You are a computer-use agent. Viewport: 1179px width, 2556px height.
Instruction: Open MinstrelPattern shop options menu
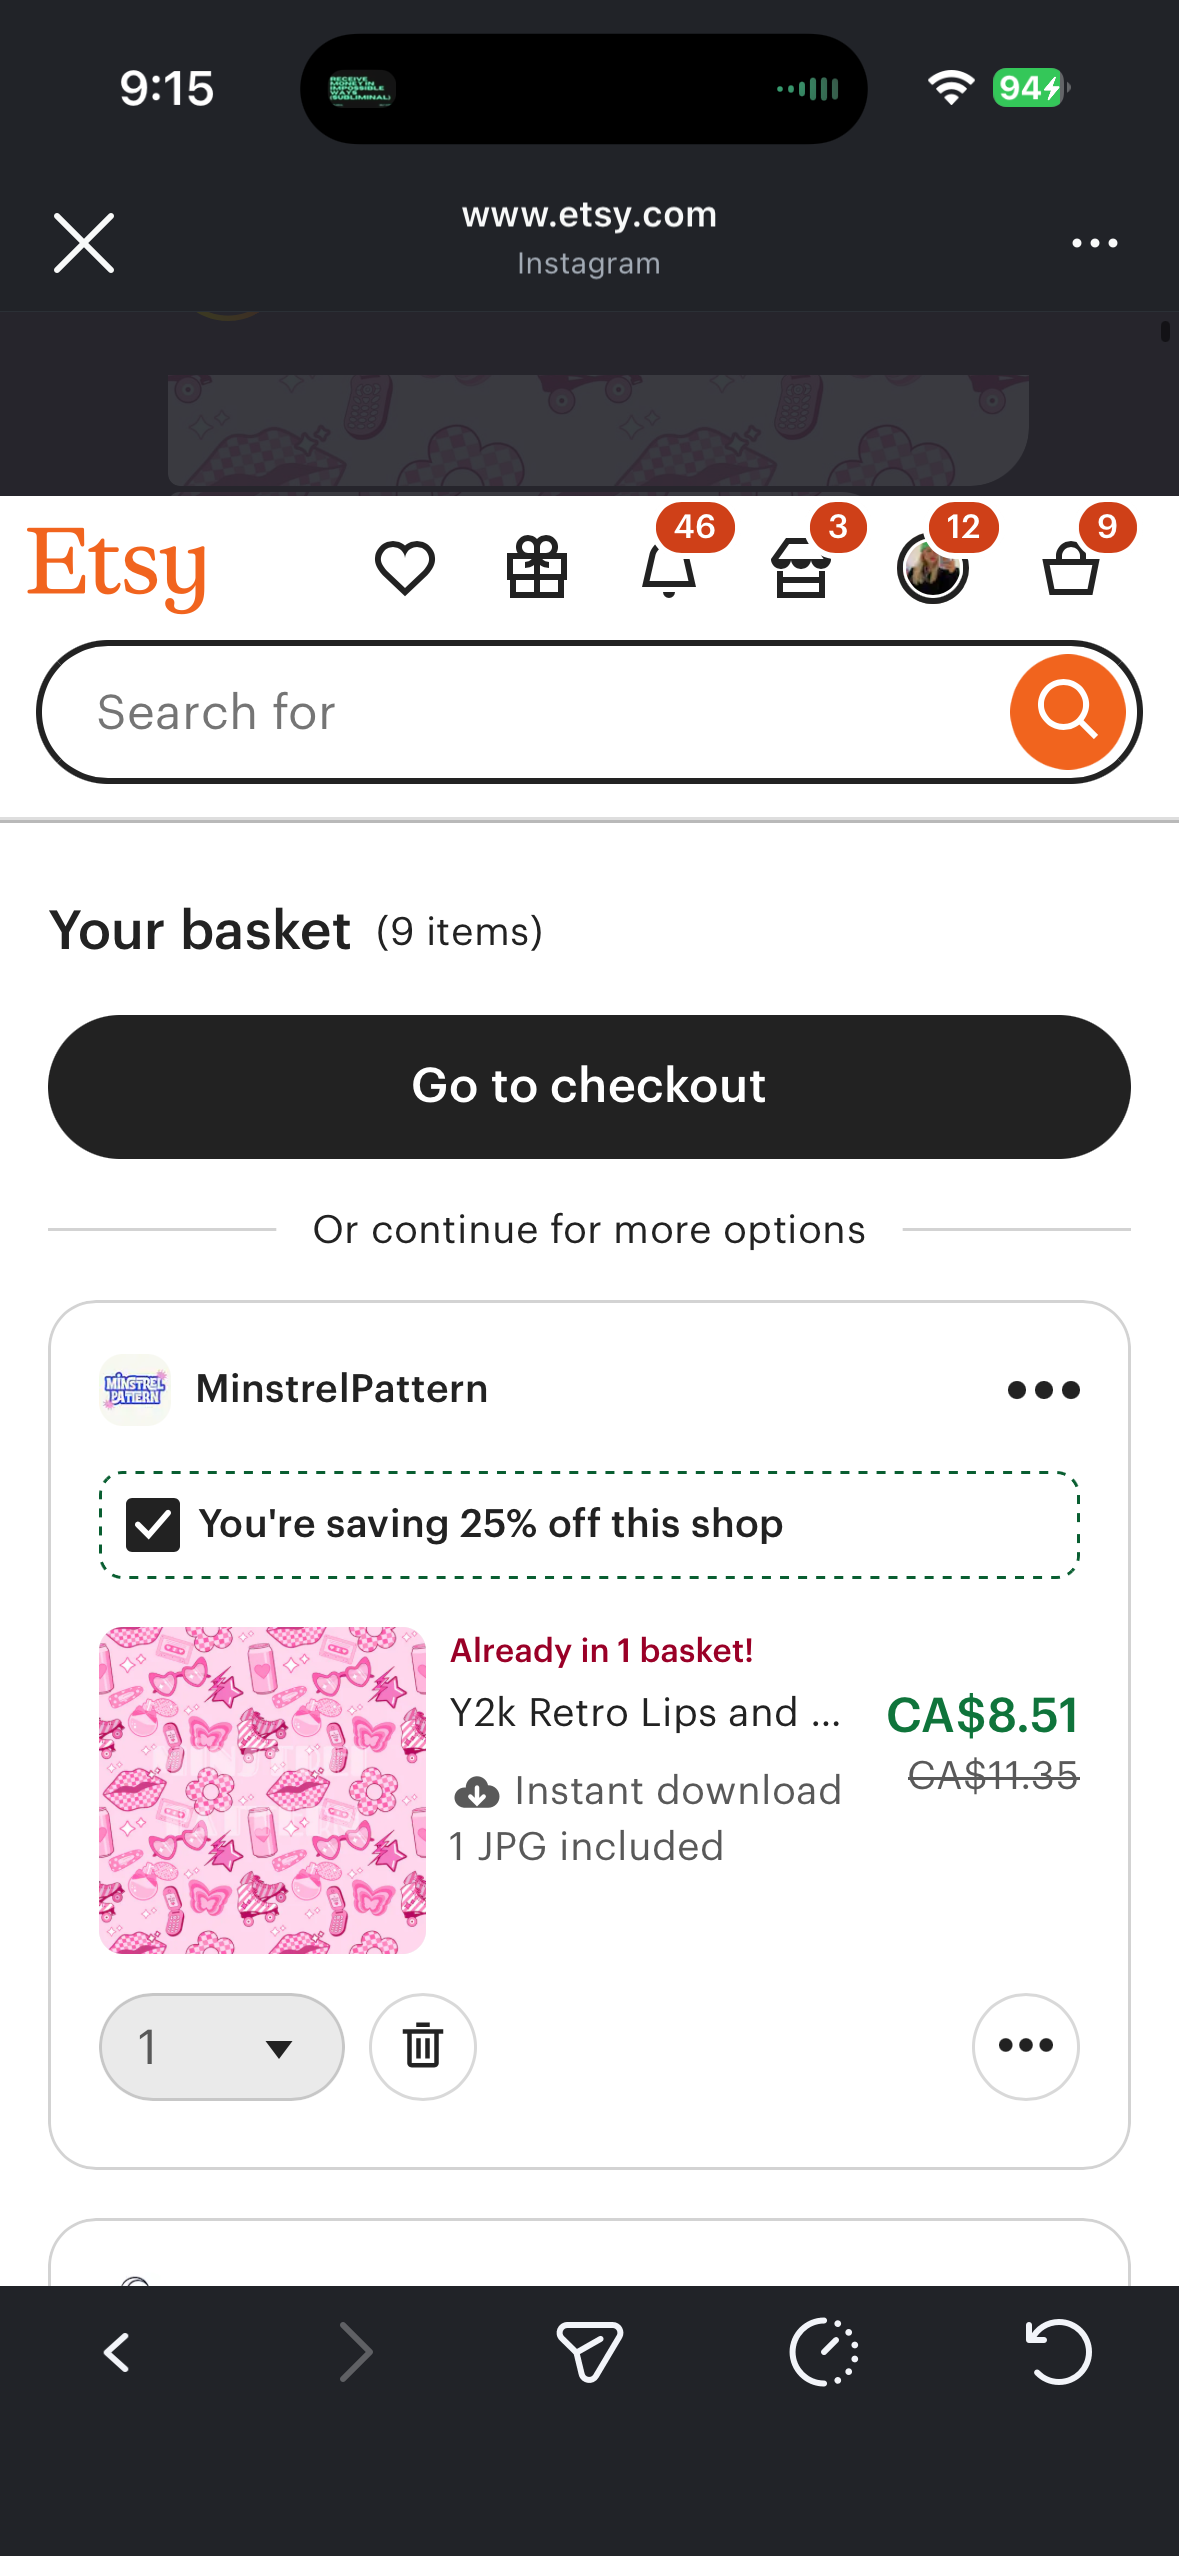pyautogui.click(x=1043, y=1389)
